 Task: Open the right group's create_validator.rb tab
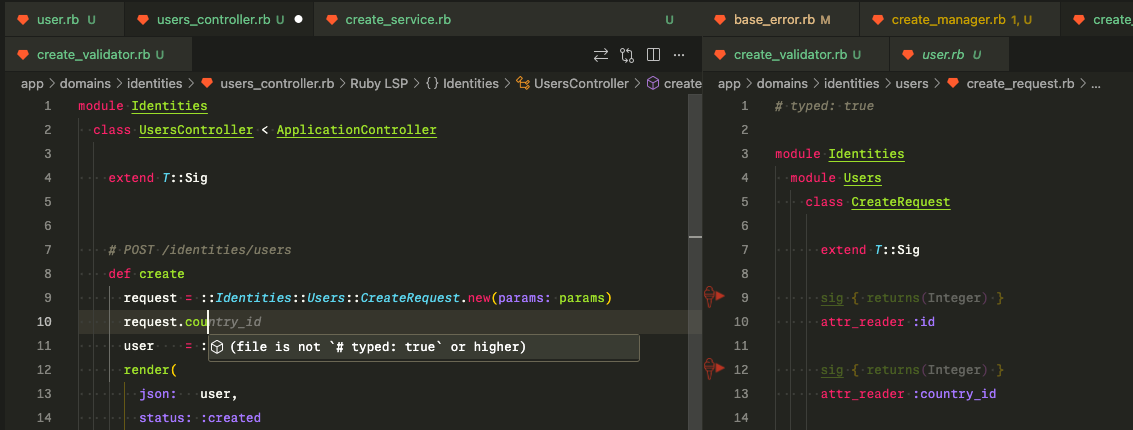pyautogui.click(x=796, y=54)
